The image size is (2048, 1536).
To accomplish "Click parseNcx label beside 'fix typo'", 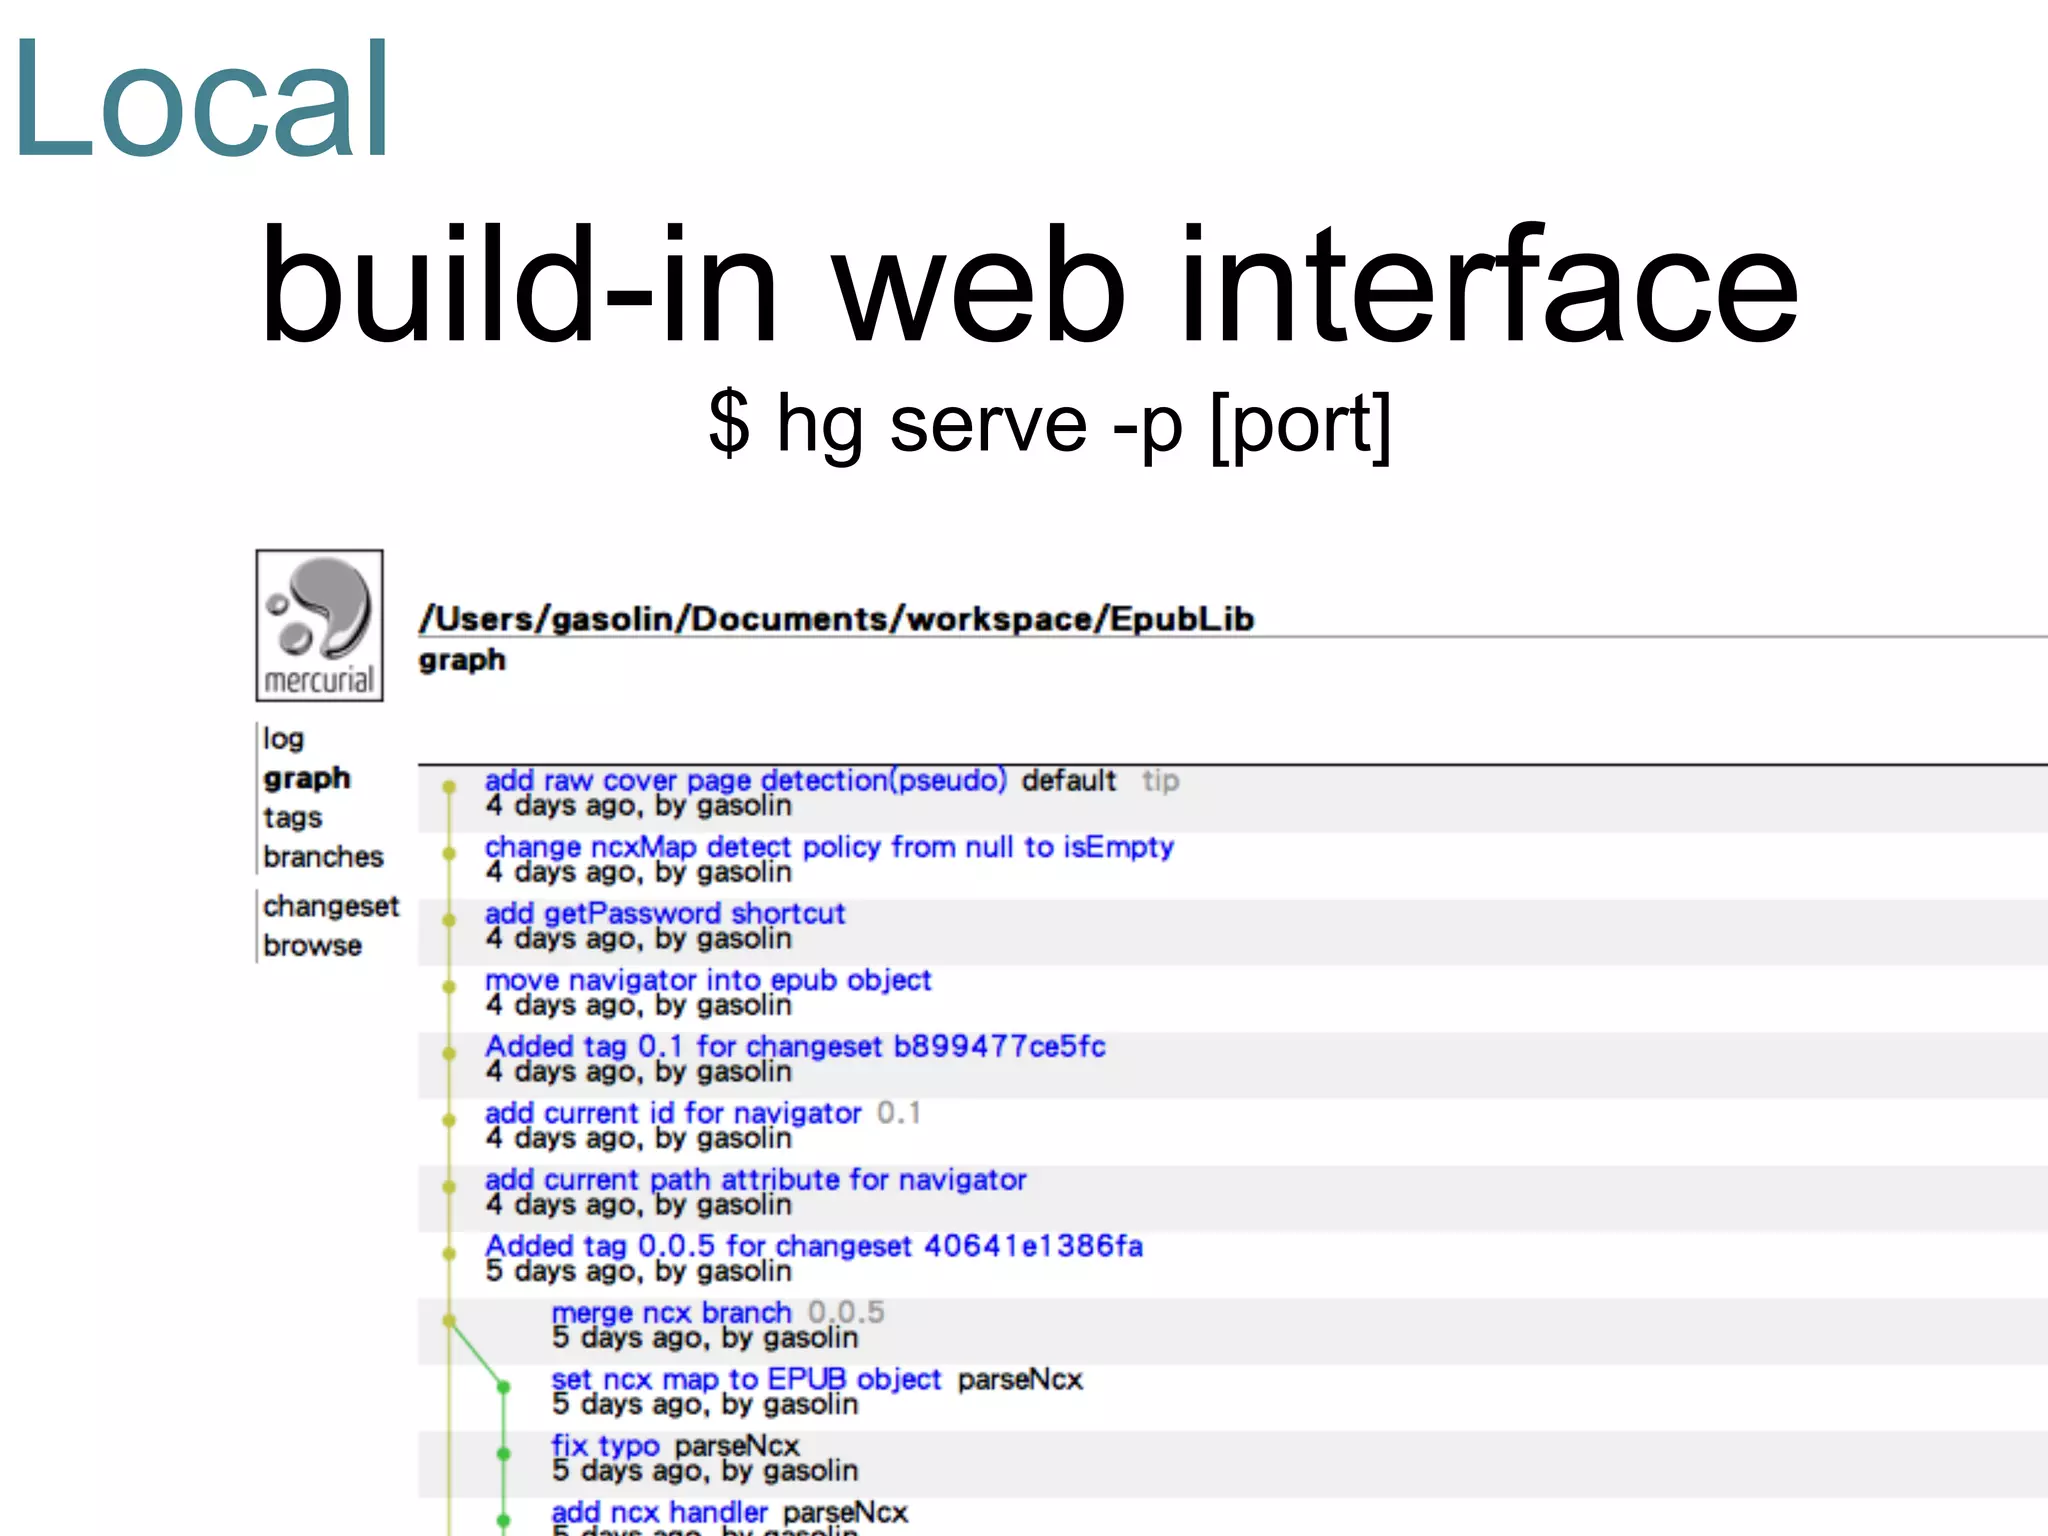I will (x=737, y=1446).
